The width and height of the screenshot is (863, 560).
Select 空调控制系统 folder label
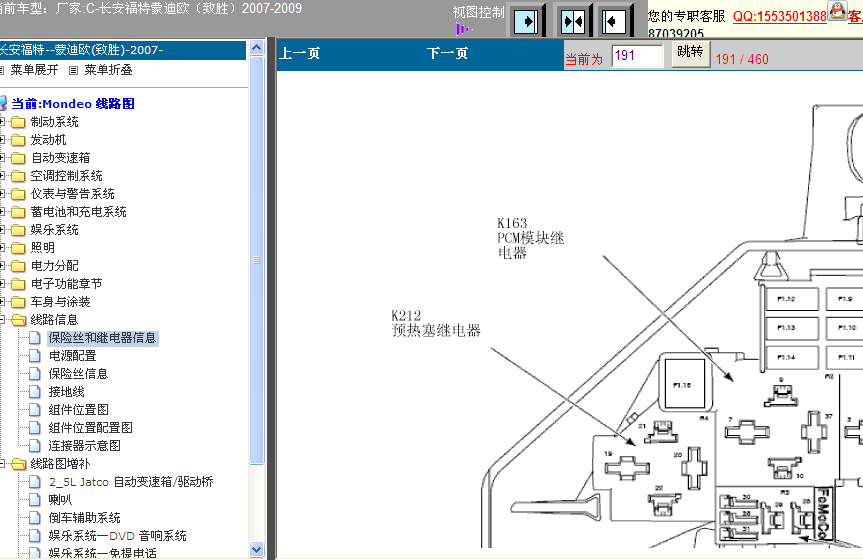(67, 176)
